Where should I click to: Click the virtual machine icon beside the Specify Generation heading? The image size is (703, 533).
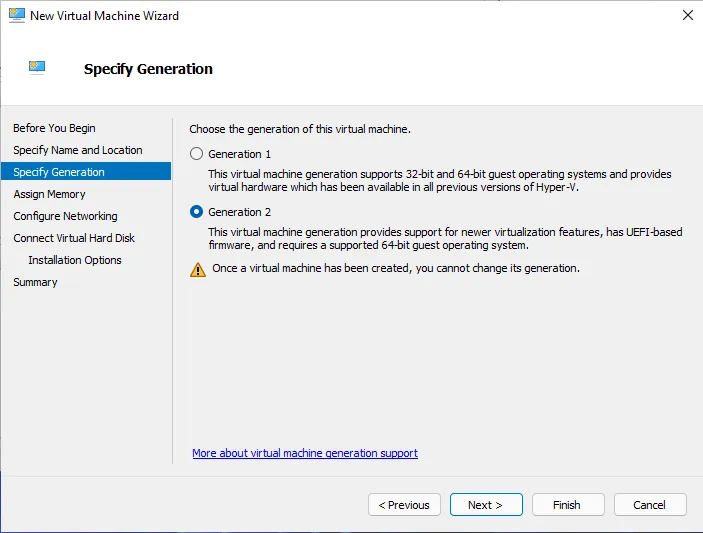pyautogui.click(x=37, y=68)
